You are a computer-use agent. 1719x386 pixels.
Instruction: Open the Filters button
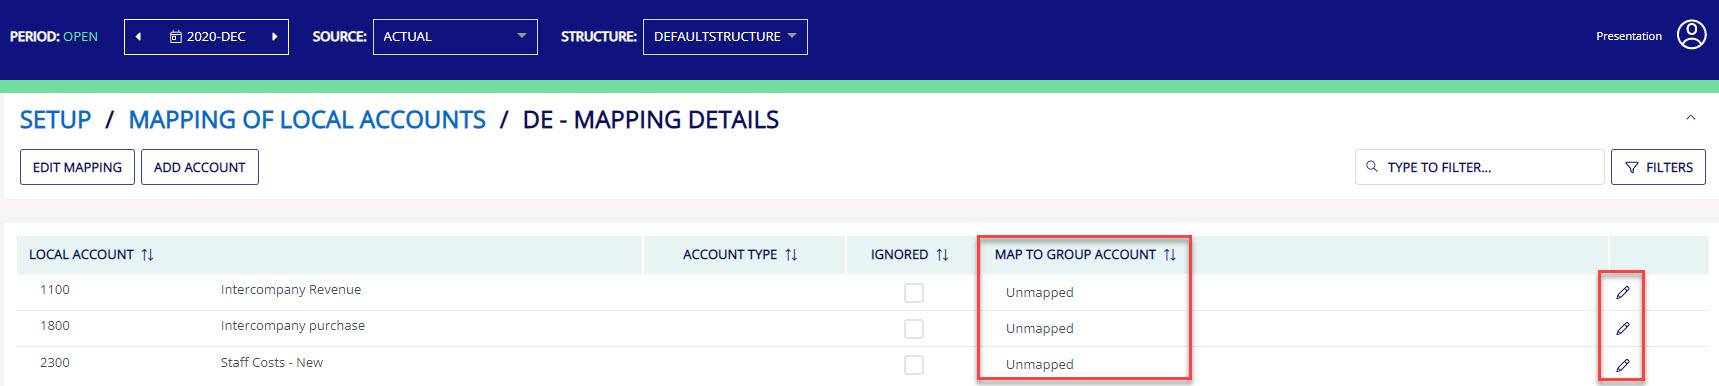point(1658,167)
